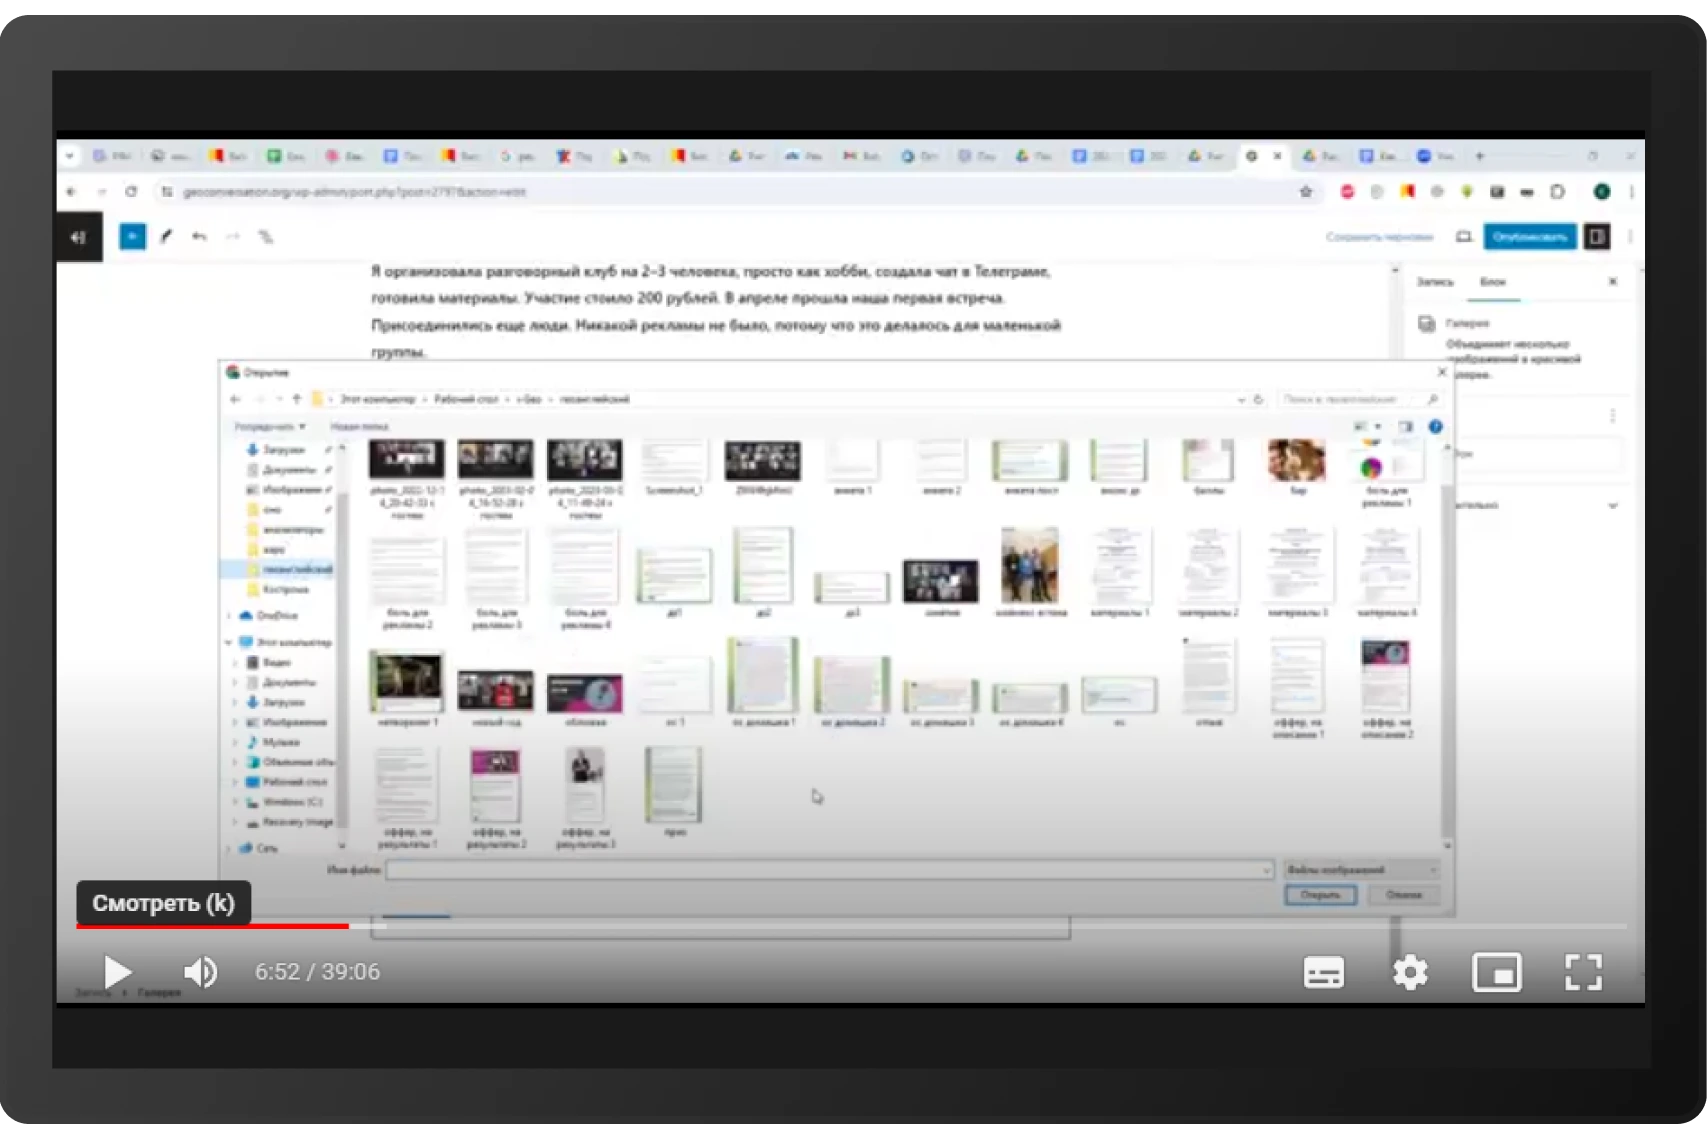1707x1139 pixels.
Task: Switch to miniplayer mode
Action: pos(1496,972)
